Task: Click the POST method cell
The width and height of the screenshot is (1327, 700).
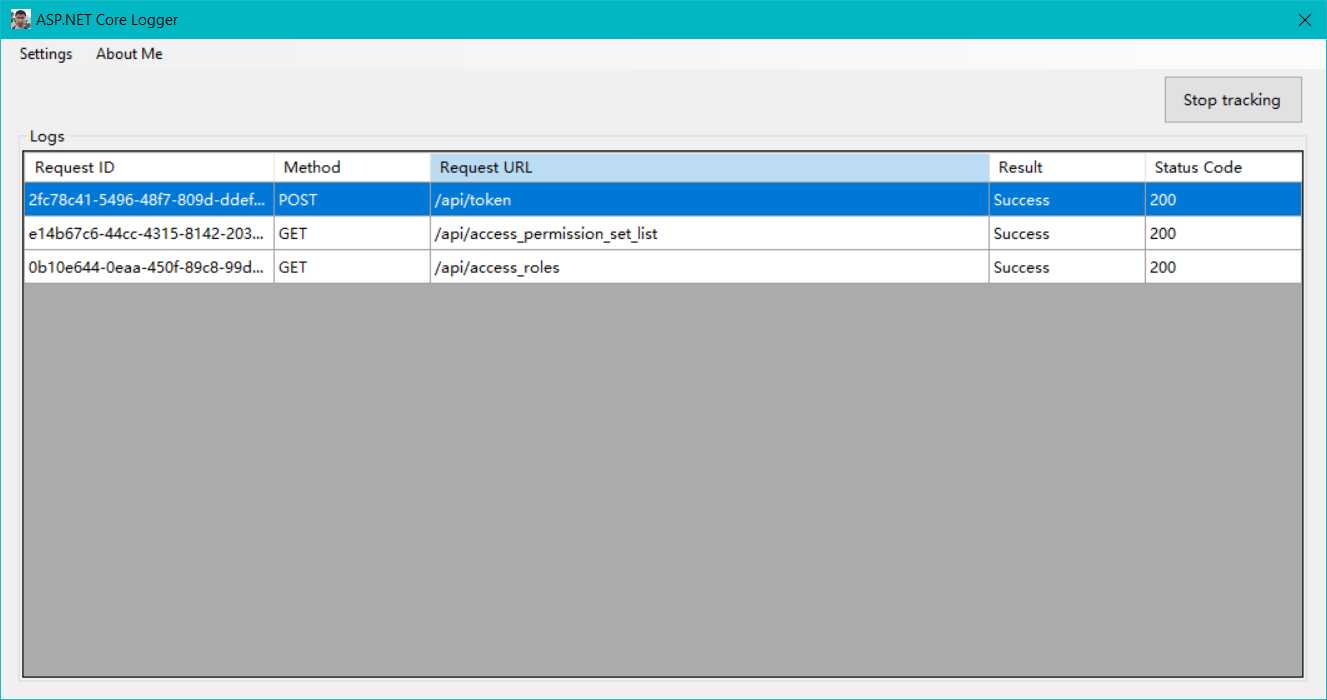Action: (352, 200)
